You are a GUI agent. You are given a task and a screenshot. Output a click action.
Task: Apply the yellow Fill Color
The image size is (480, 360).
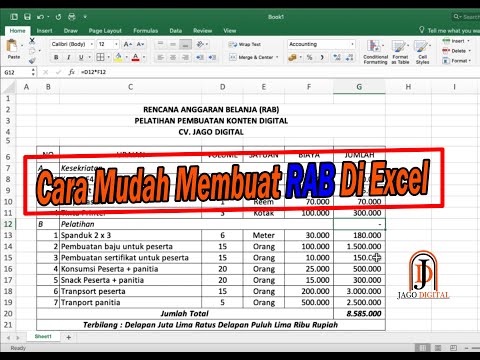click(x=118, y=57)
